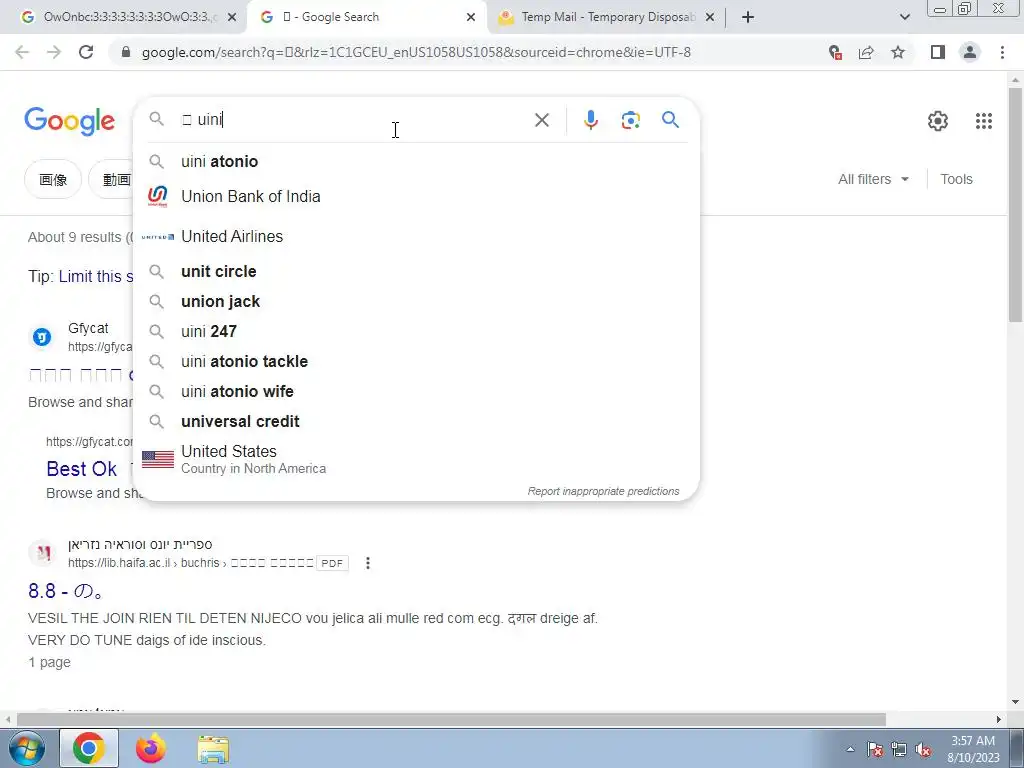Choose "uini atonio tackle" suggestion
This screenshot has height=768, width=1024.
click(416, 361)
